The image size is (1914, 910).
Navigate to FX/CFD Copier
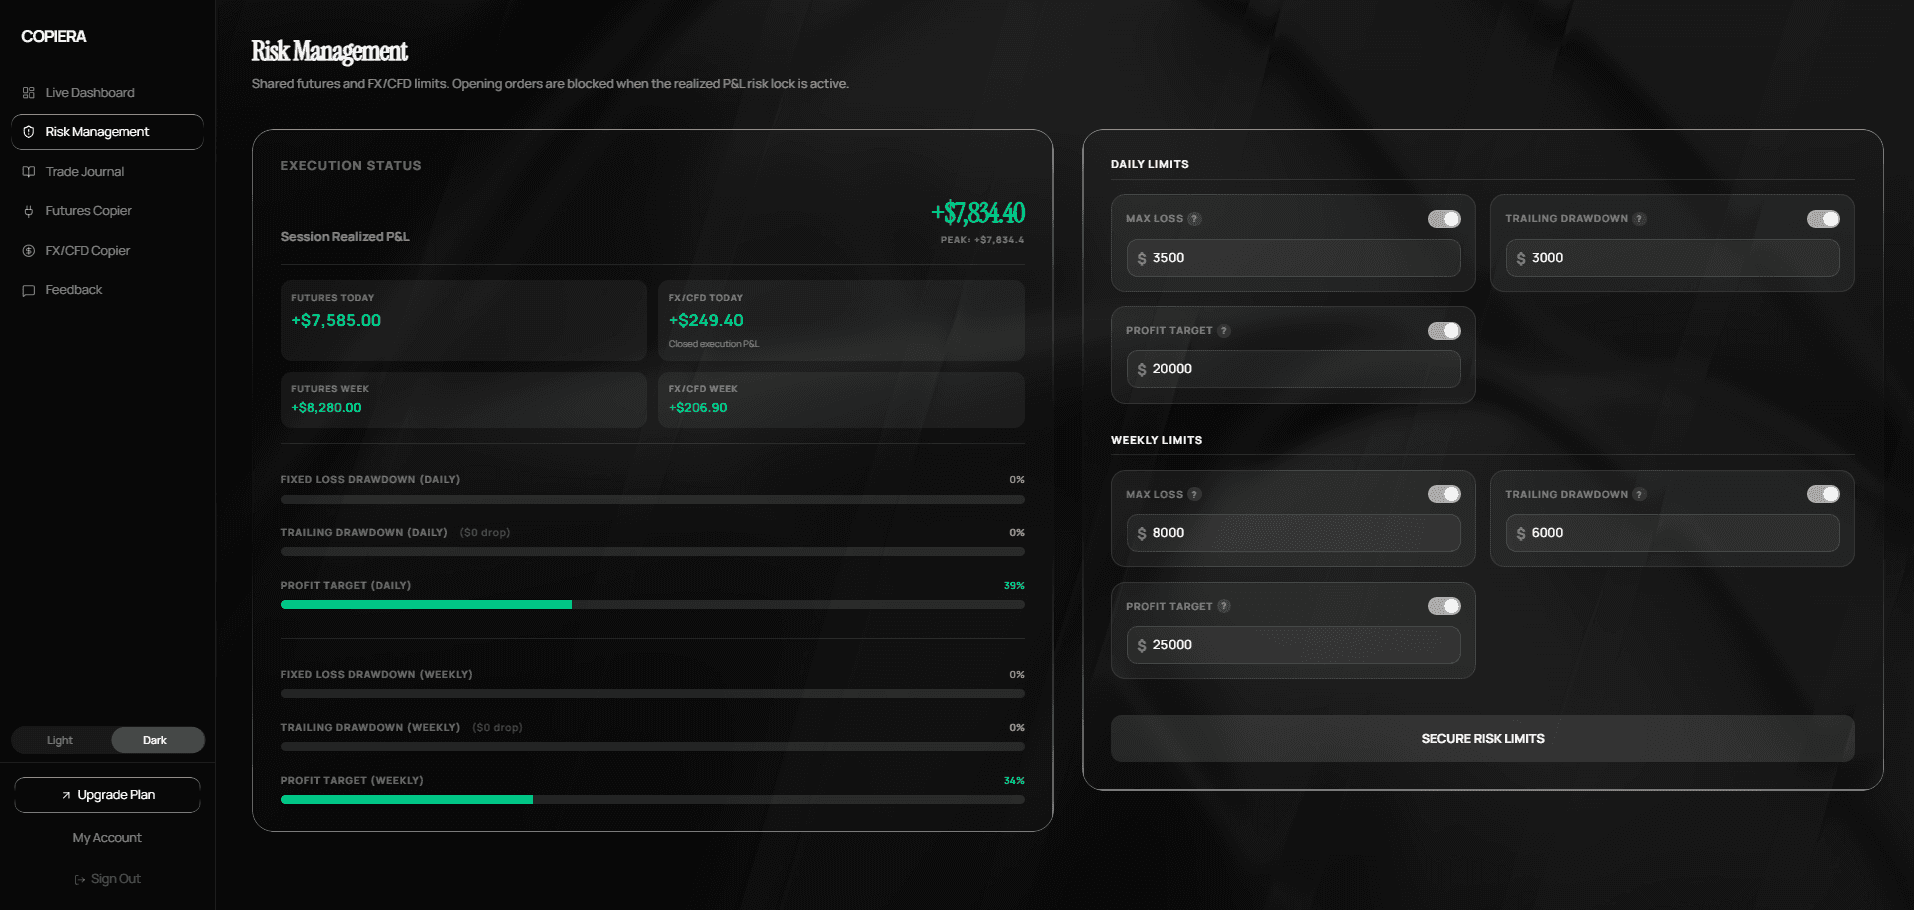pos(107,251)
